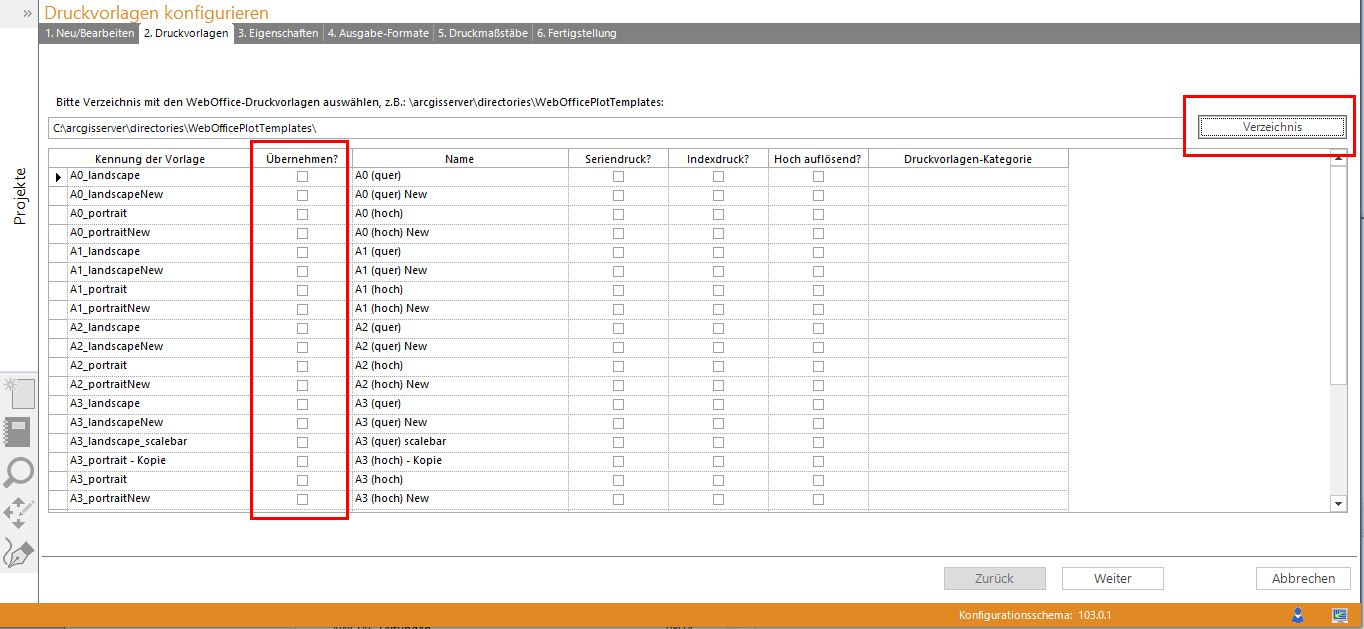Click the blue user icon in status bar

[1298, 615]
